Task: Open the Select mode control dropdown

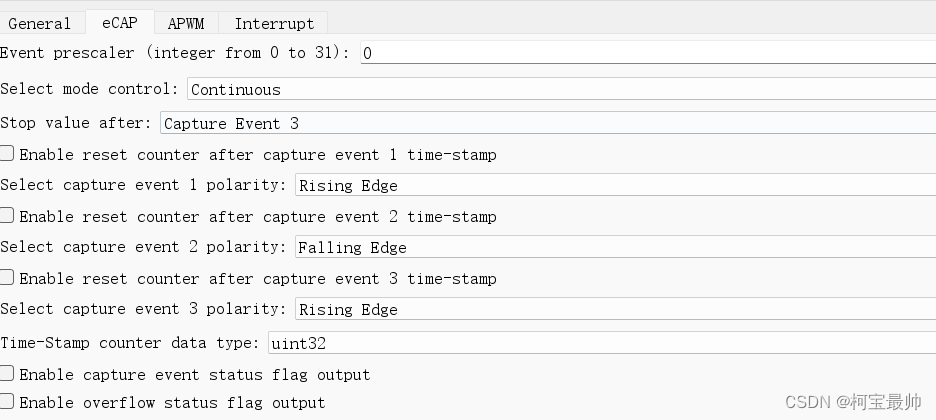Action: tap(560, 89)
